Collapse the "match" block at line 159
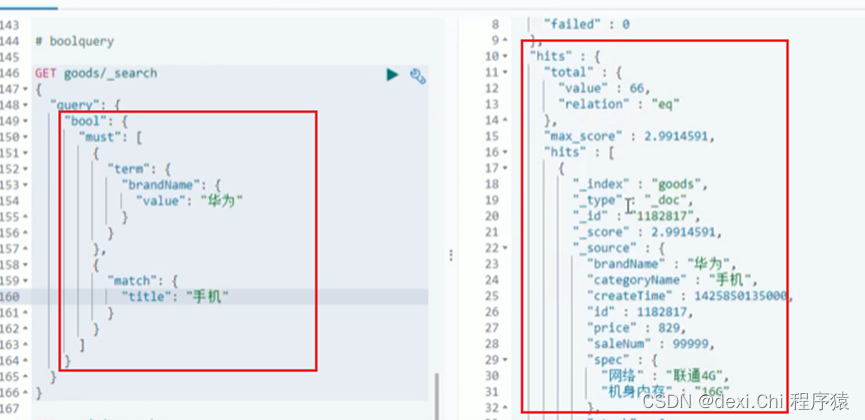 (26, 281)
